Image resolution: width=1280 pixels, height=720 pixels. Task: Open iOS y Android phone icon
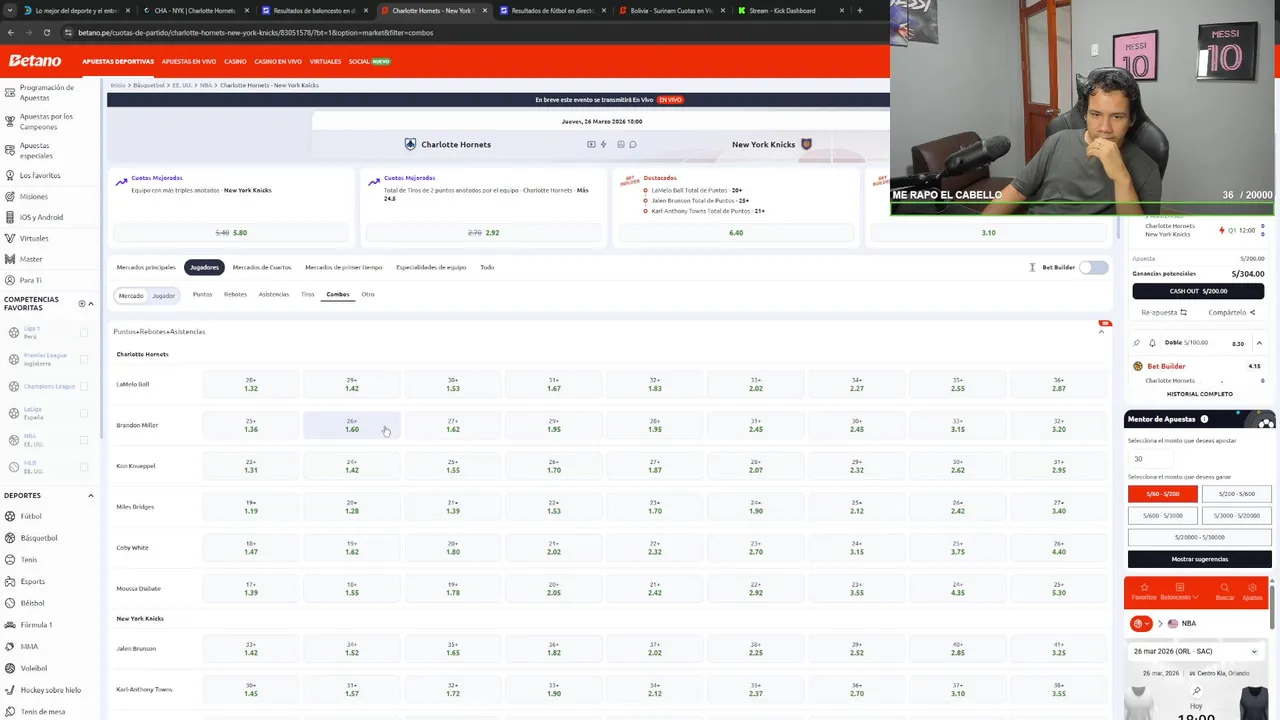coord(10,217)
